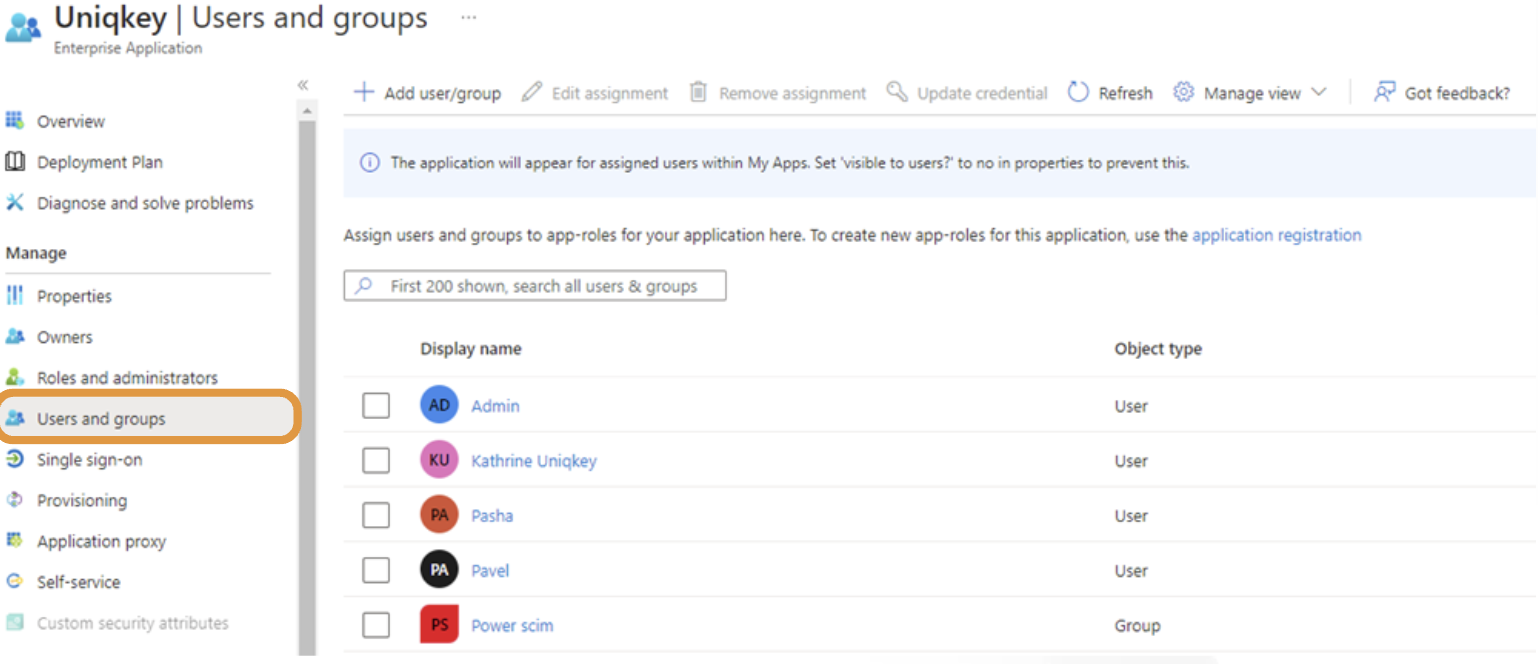The image size is (1538, 664).
Task: Click the info icon in the notification banner
Action: [x=370, y=163]
